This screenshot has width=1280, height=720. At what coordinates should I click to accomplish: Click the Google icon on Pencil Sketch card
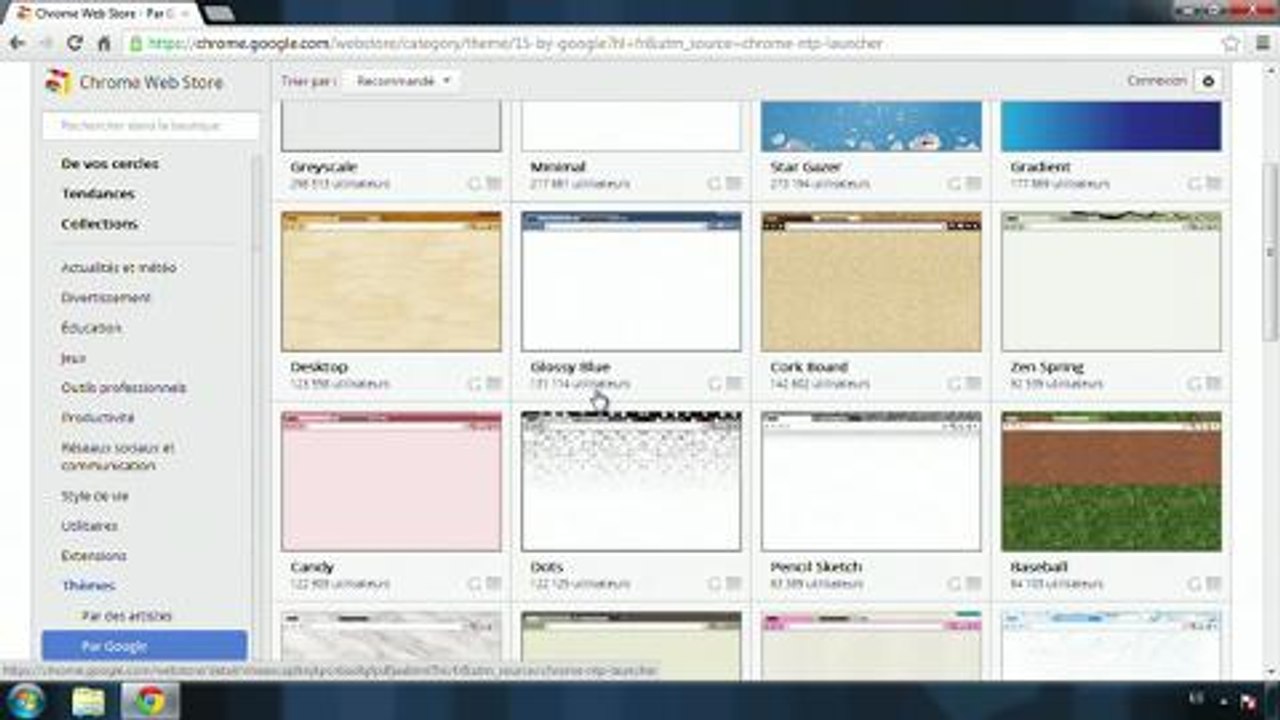coord(955,584)
